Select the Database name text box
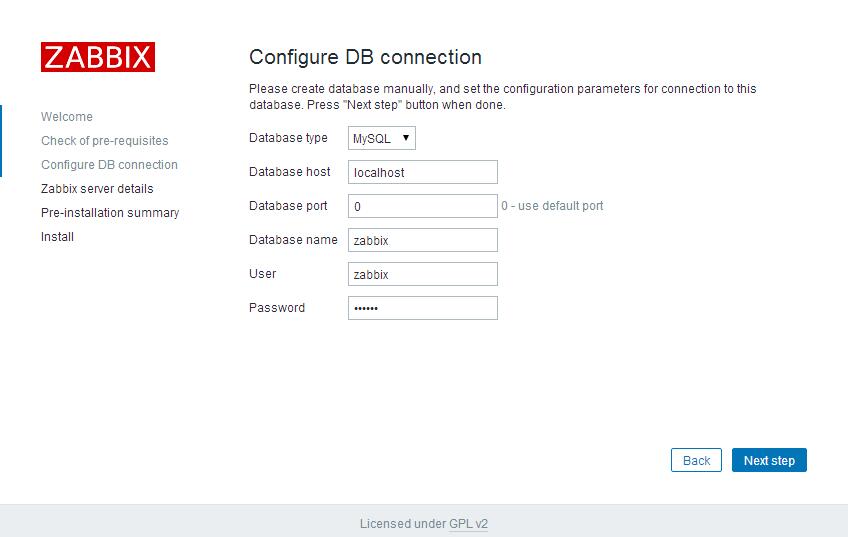 [x=422, y=240]
